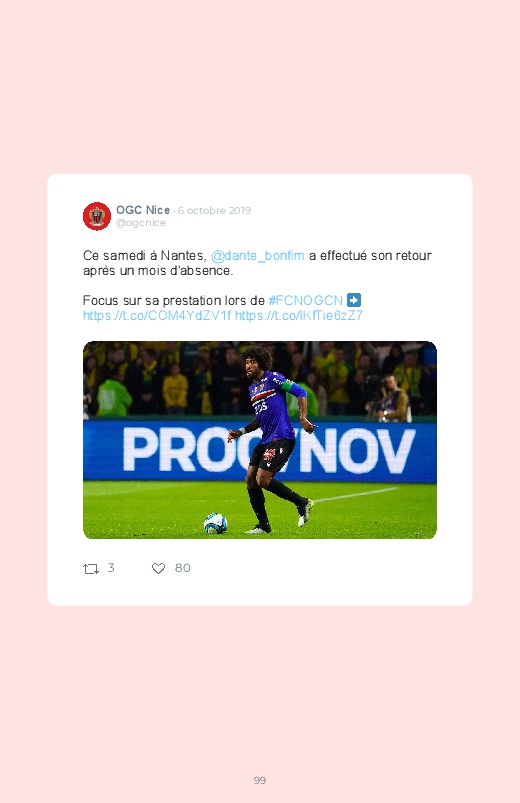Click the text "après un mois d'absence"
The image size is (520, 803).
coord(158,270)
